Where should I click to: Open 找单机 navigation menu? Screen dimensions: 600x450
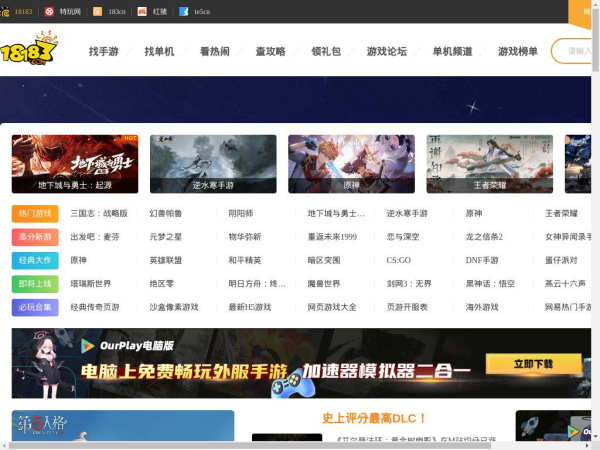(x=159, y=51)
